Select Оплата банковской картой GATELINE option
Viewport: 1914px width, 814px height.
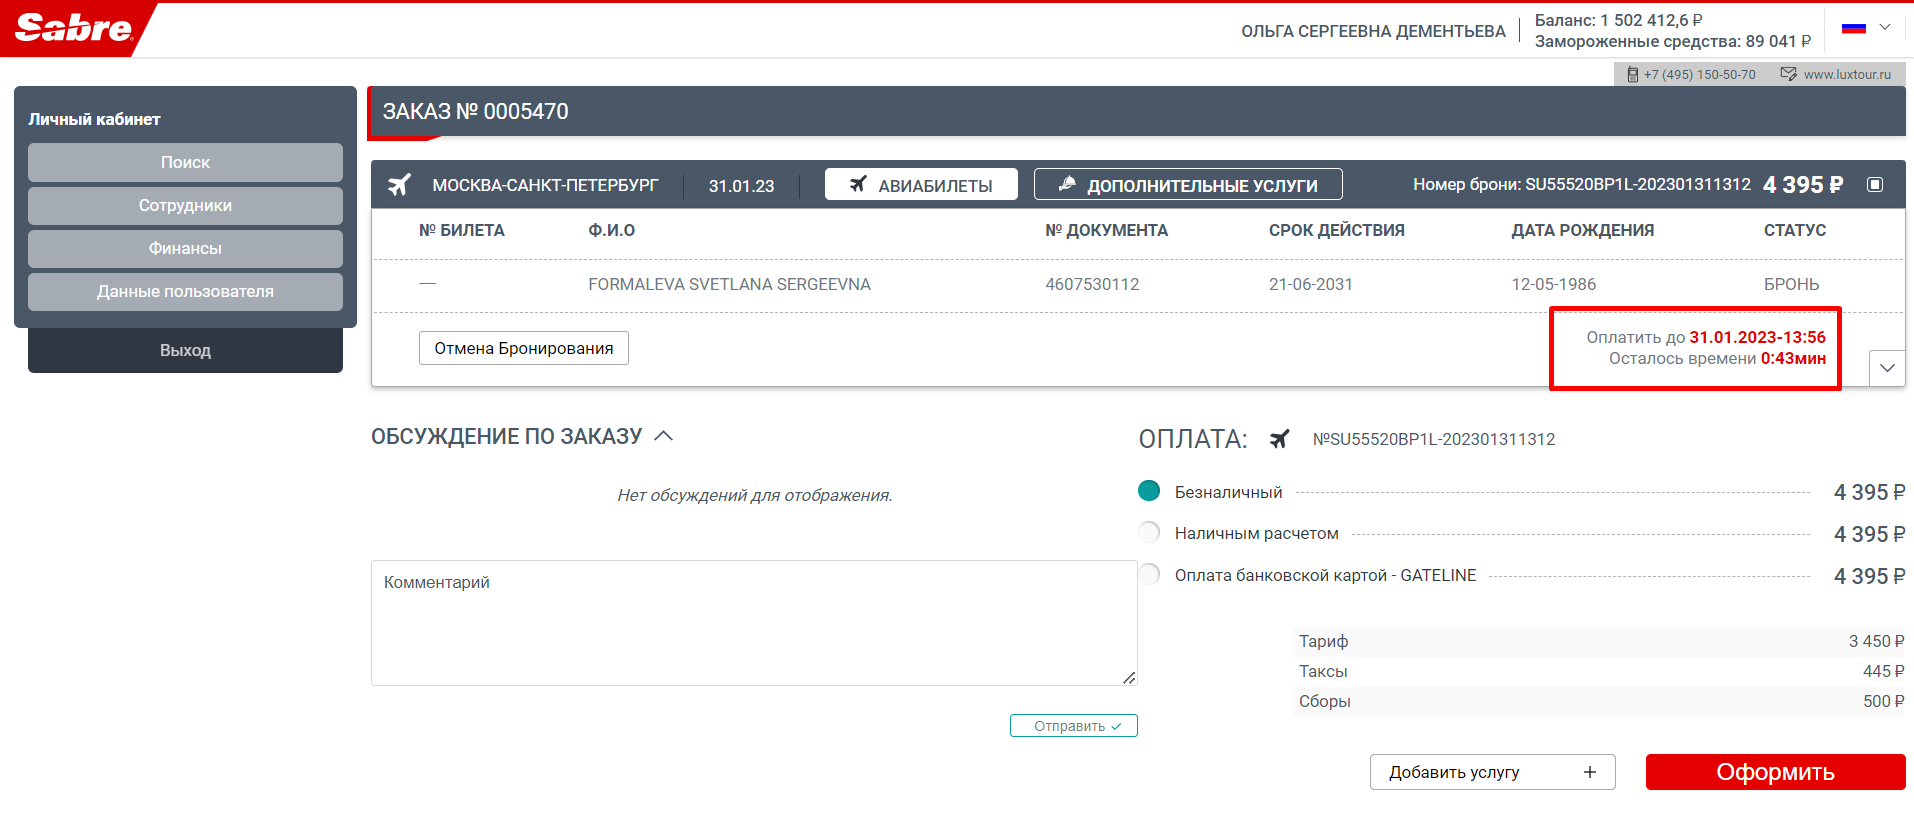(1149, 575)
